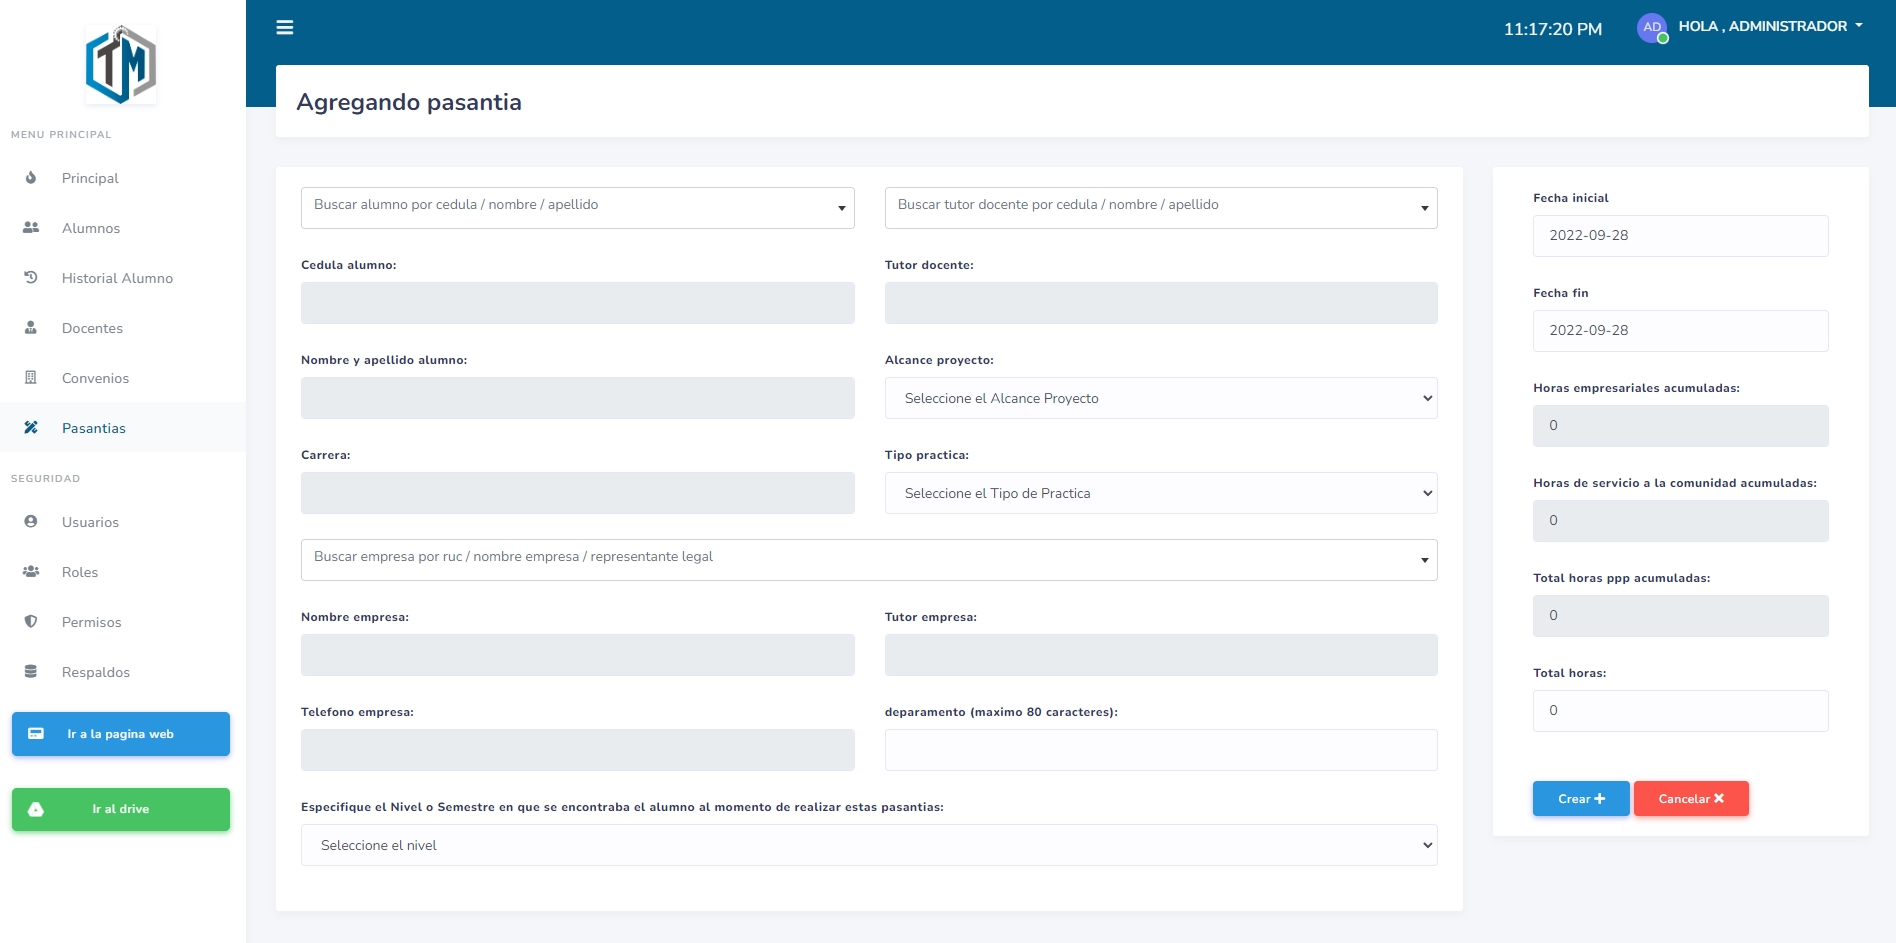Click the Fecha inicial date field
1896x943 pixels.
tap(1680, 236)
